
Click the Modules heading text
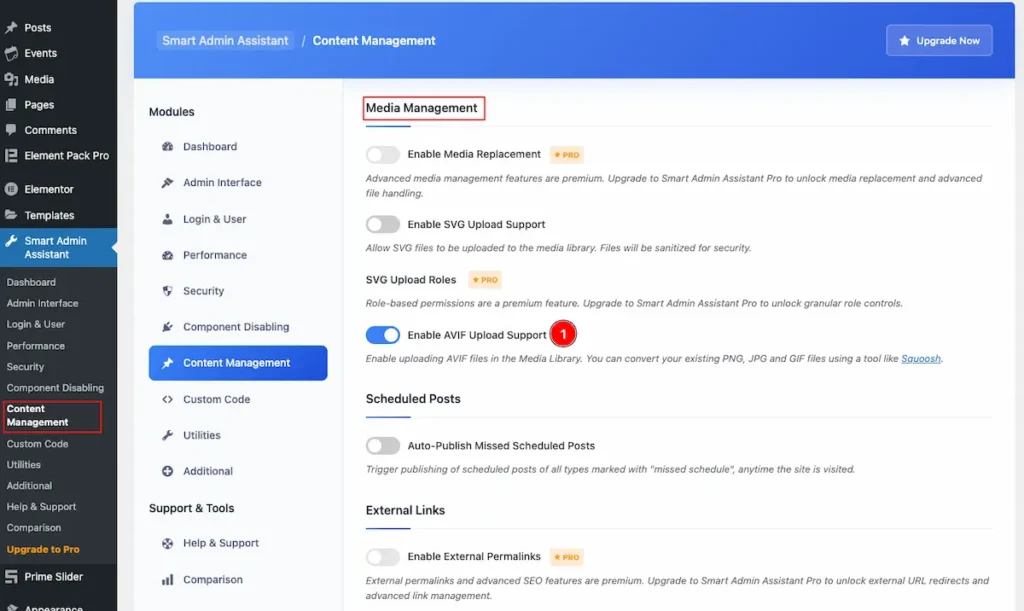click(x=172, y=112)
